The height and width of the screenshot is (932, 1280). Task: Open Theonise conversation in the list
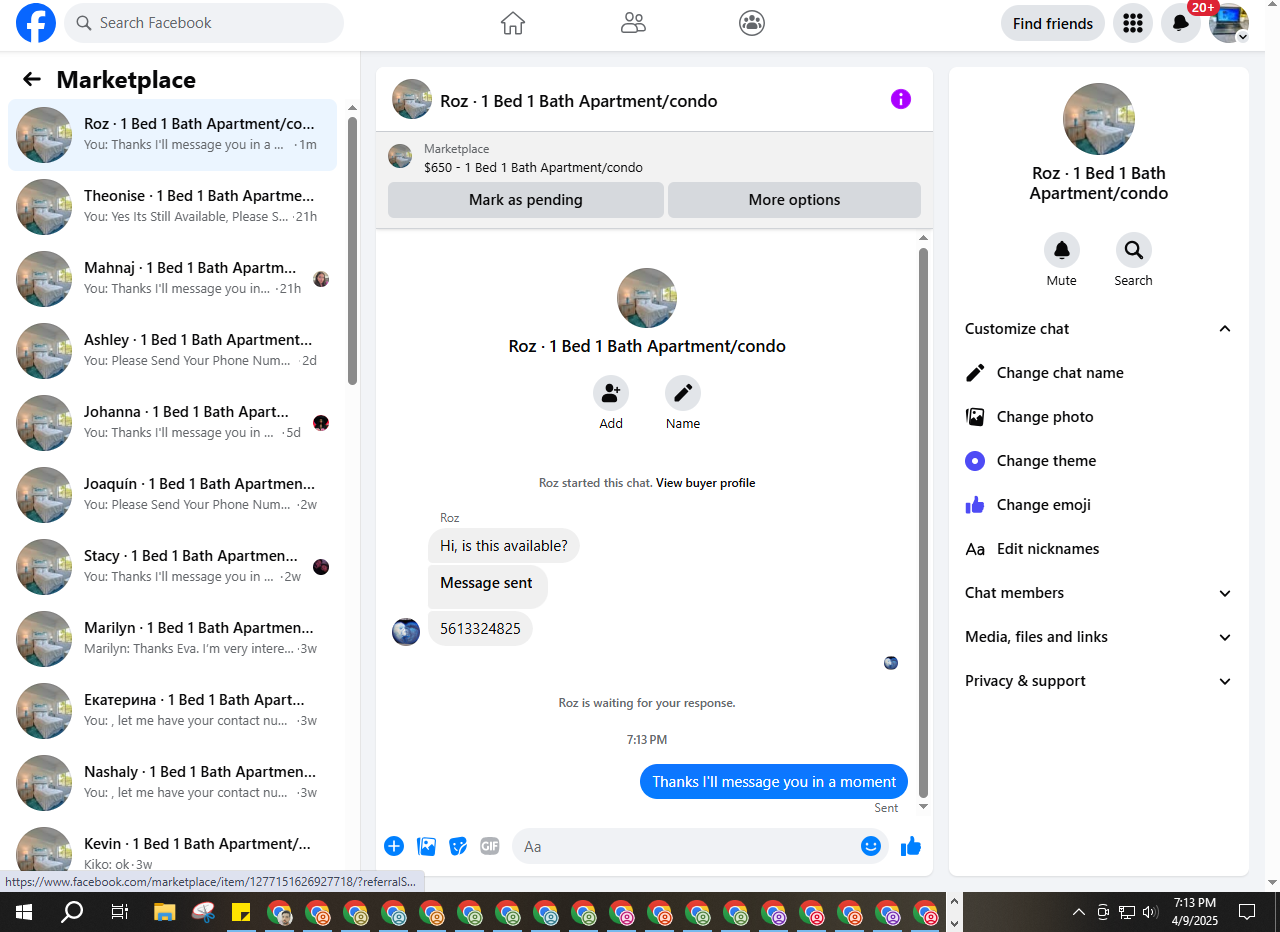pyautogui.click(x=172, y=207)
